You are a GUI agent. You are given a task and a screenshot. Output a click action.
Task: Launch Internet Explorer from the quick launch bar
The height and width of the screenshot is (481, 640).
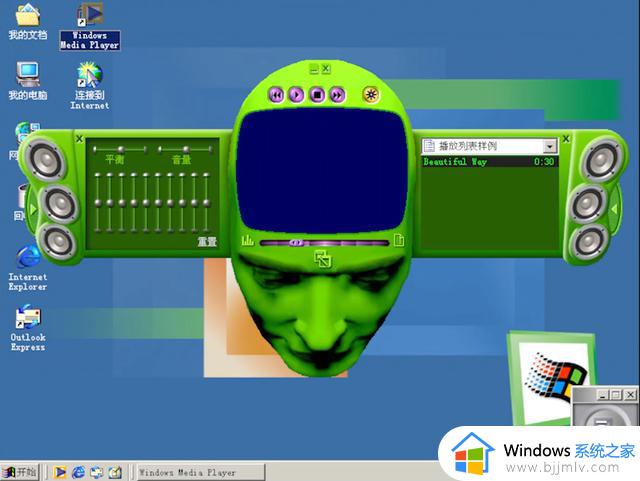click(78, 472)
